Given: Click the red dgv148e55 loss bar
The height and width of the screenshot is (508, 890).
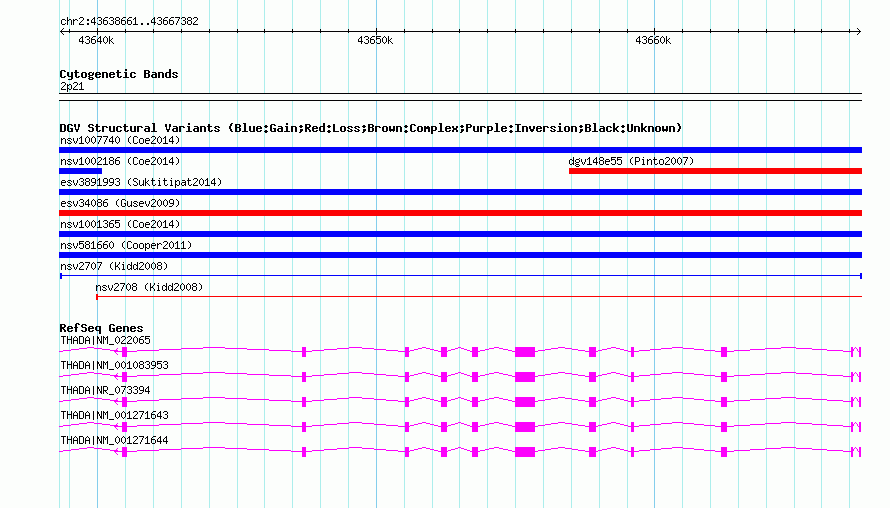Looking at the screenshot, I should pyautogui.click(x=715, y=171).
